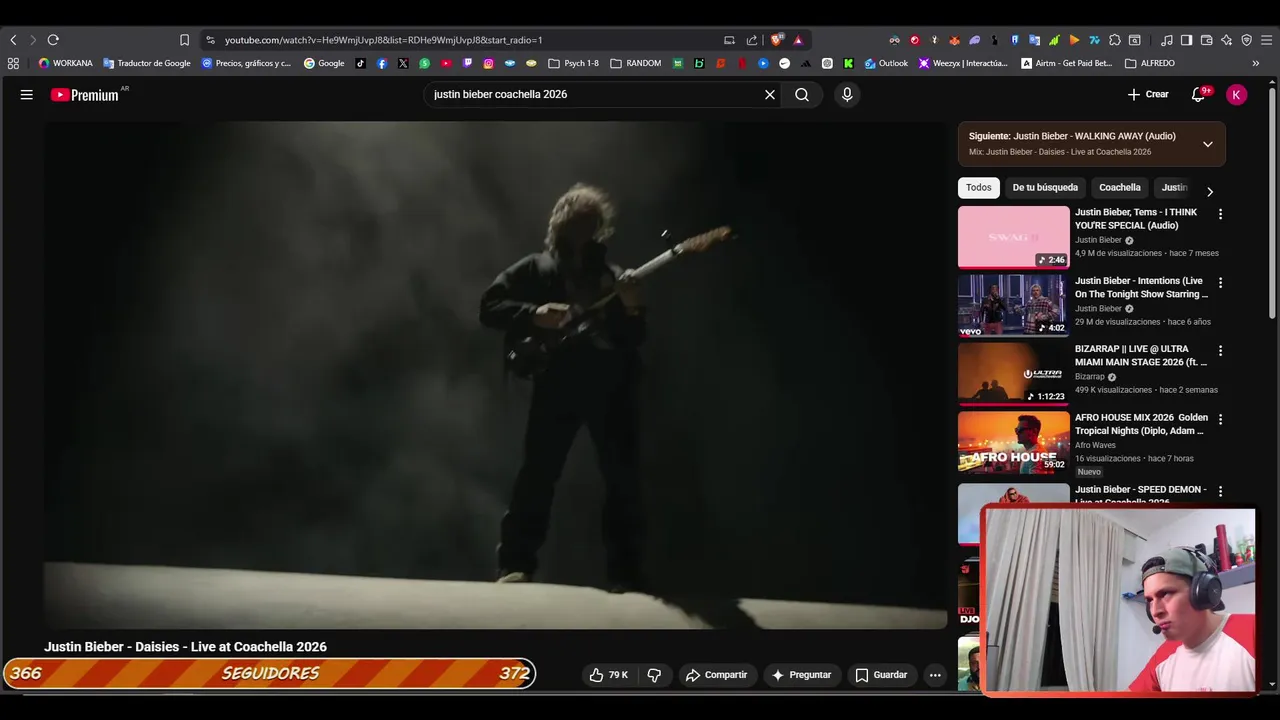Image resolution: width=1280 pixels, height=720 pixels.
Task: Open ALFREDO bookmarks folder
Action: coord(1150,63)
